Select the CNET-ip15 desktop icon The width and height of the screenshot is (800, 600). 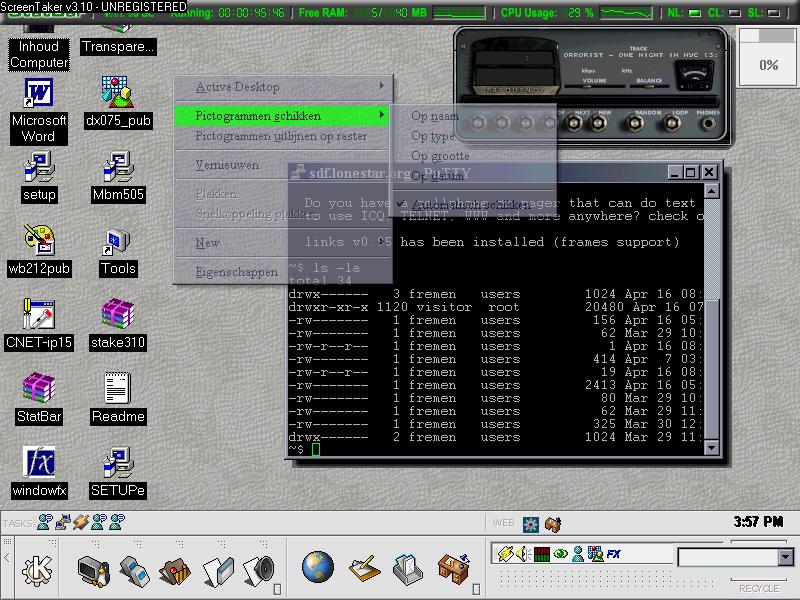click(x=39, y=314)
